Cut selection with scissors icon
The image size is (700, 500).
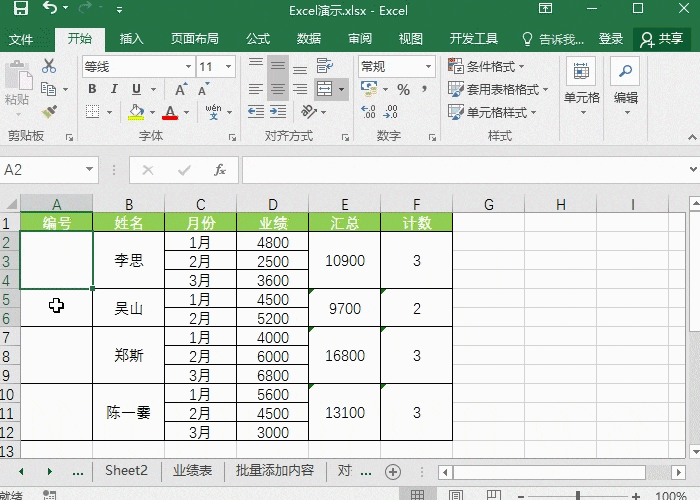point(49,66)
